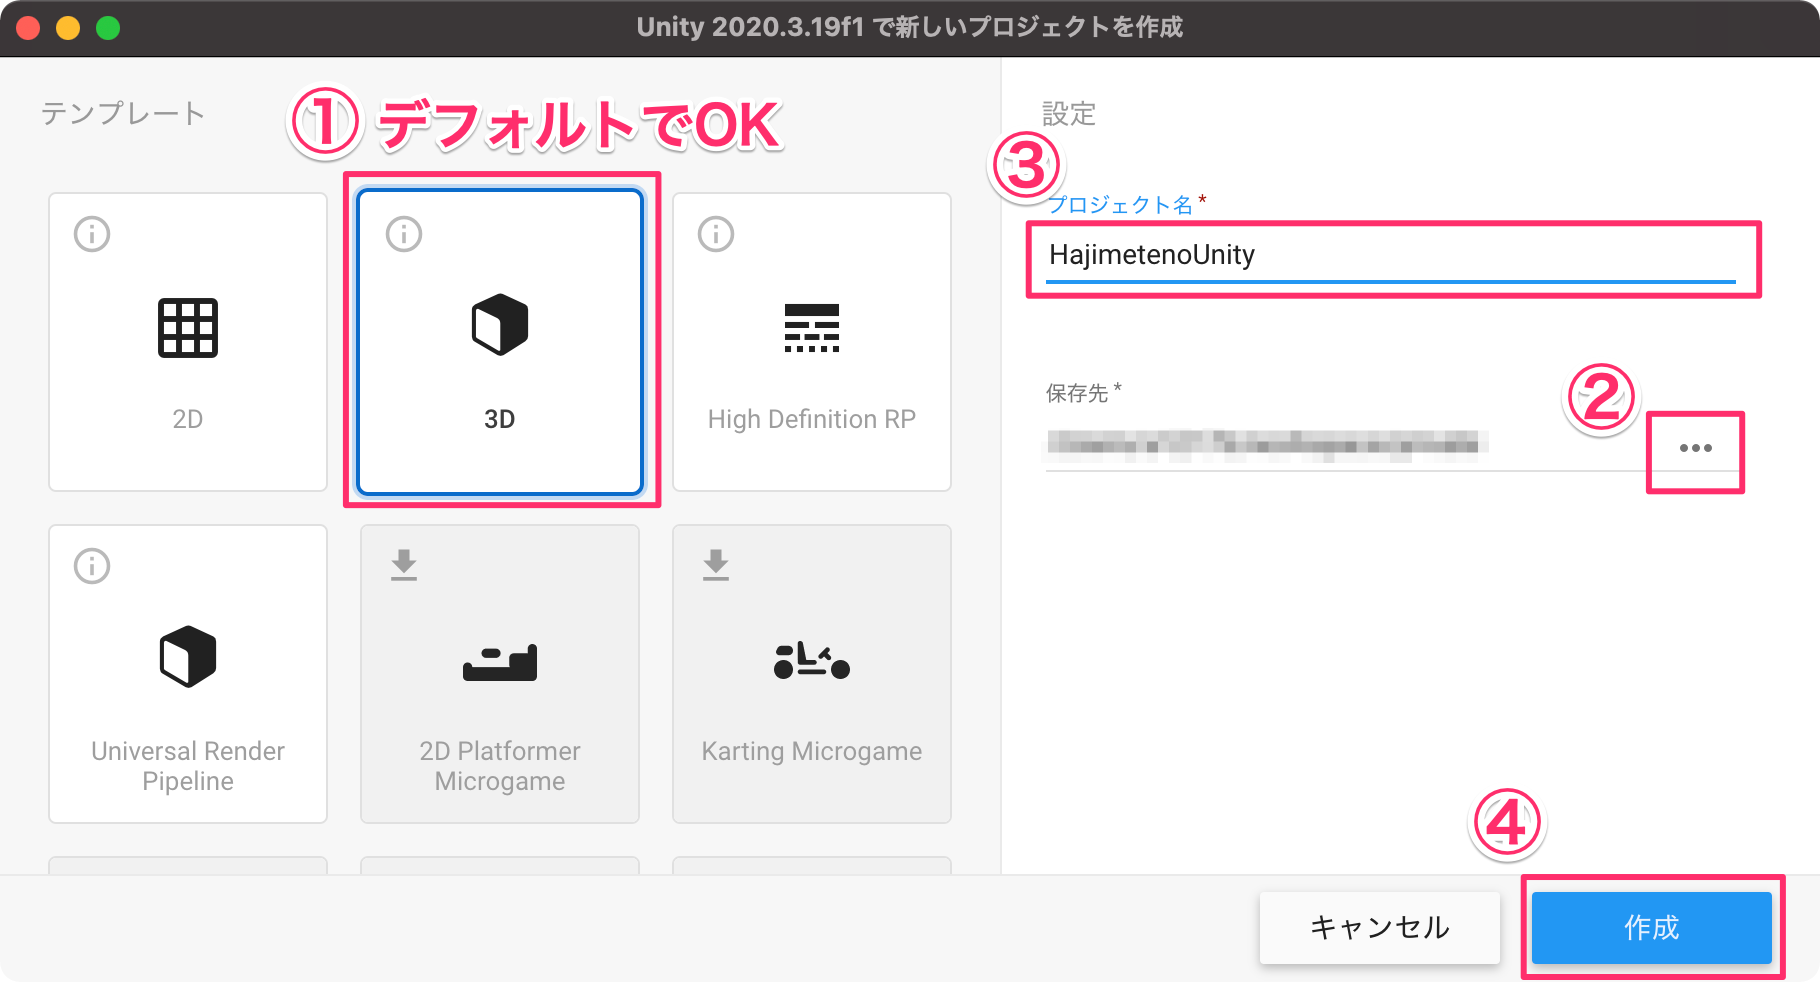Open info for the 3D template

(x=404, y=234)
